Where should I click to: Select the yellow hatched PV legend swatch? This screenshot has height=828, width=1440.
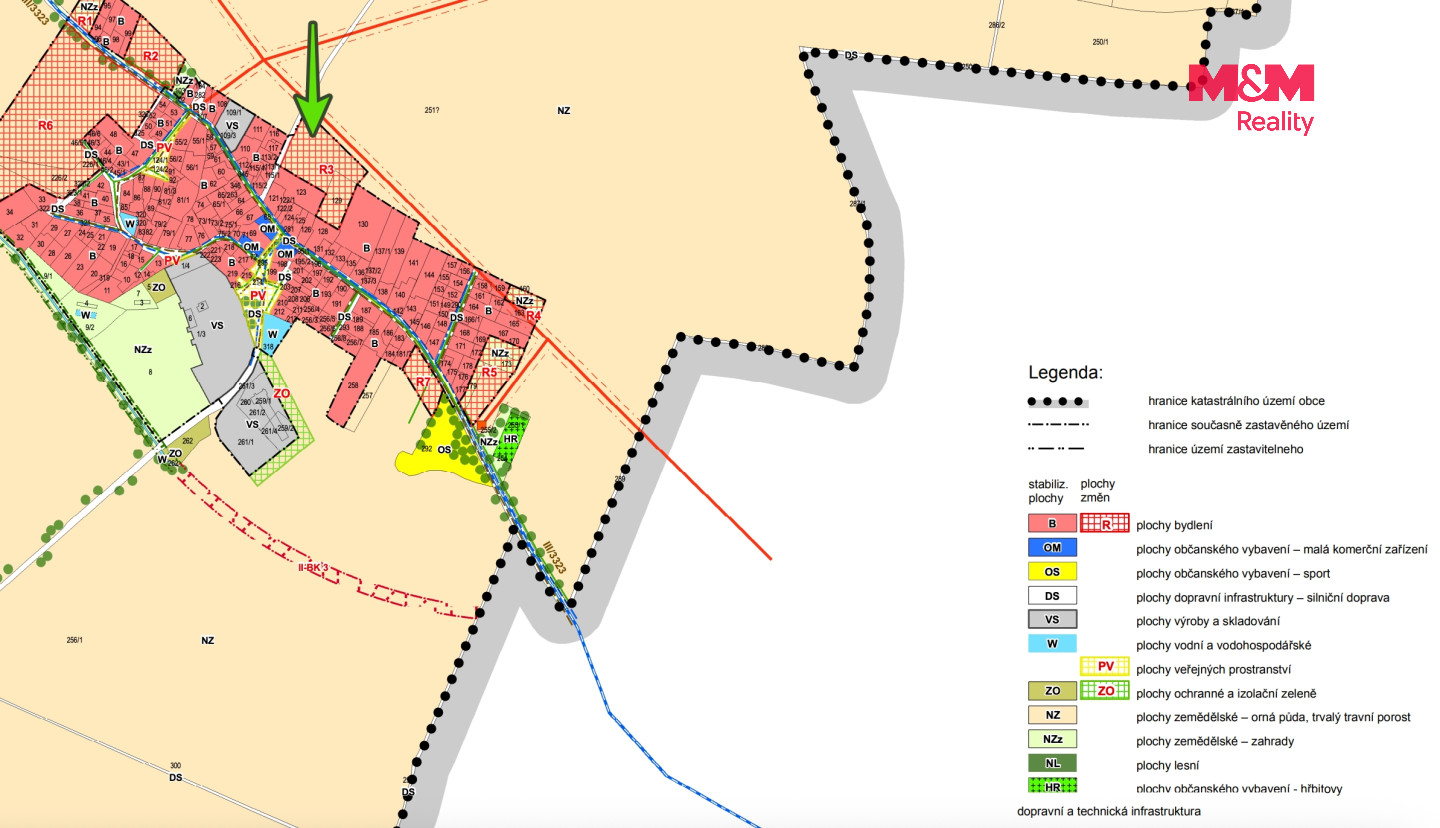pyautogui.click(x=1105, y=667)
